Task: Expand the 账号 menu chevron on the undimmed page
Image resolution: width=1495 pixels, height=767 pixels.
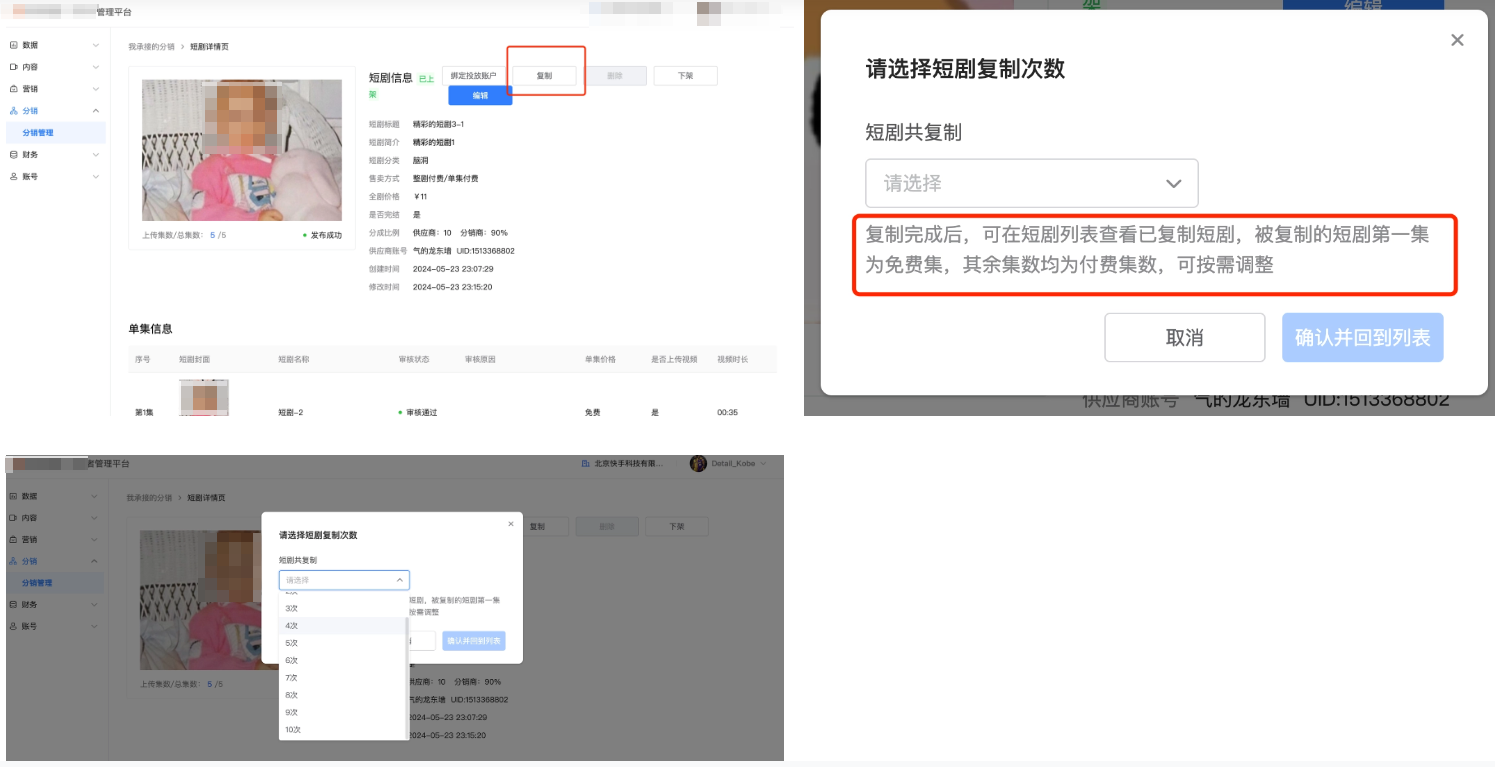Action: coord(96,176)
